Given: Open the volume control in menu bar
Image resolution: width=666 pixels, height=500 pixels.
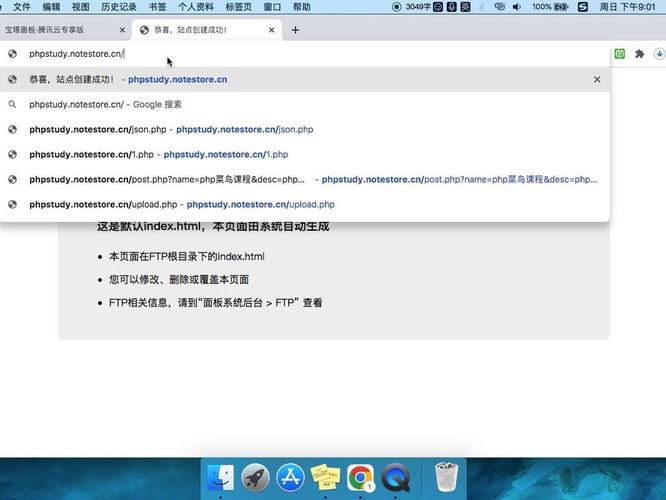Looking at the screenshot, I should pos(517,7).
